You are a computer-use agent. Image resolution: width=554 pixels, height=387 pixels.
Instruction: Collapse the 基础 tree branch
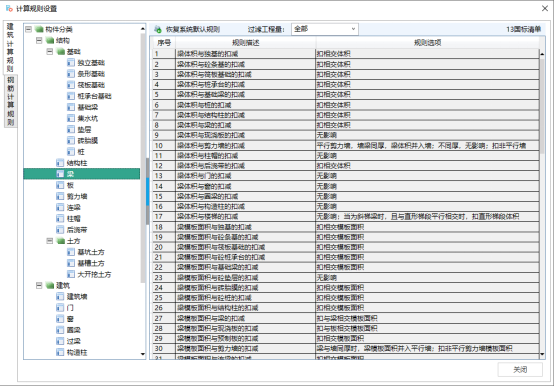click(x=50, y=52)
